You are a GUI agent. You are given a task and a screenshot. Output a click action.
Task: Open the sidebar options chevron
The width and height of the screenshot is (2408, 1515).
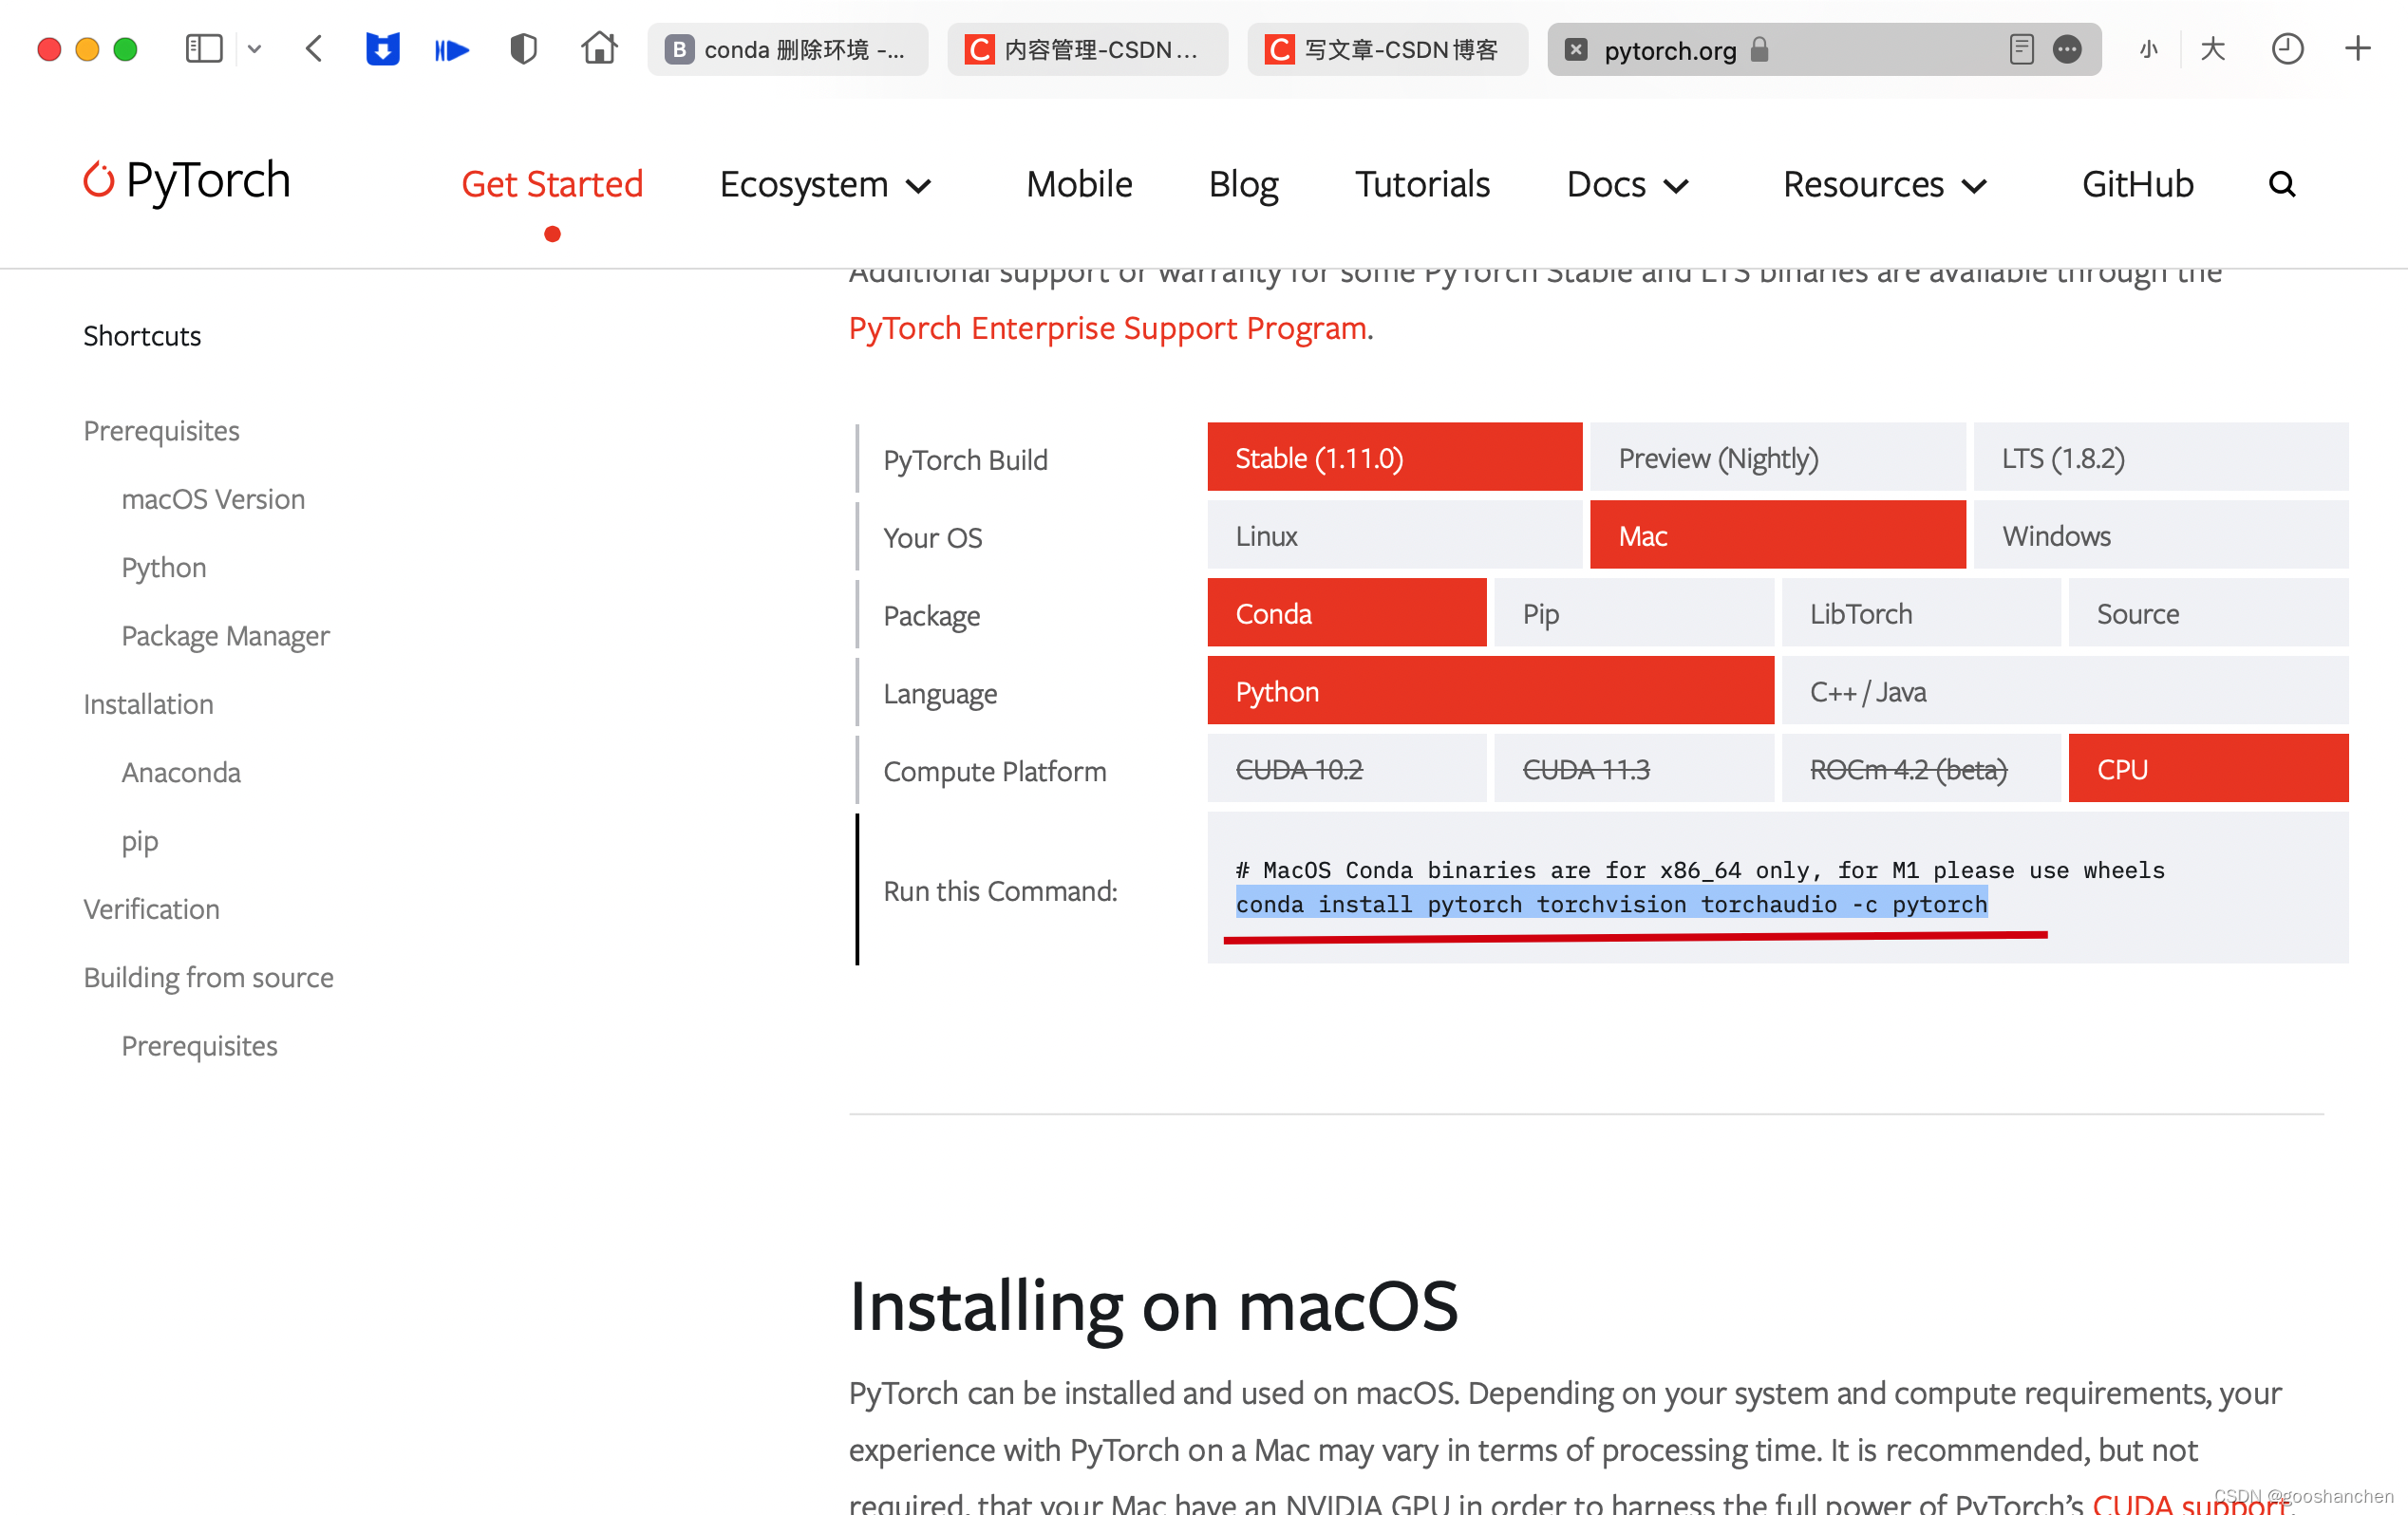[x=254, y=49]
